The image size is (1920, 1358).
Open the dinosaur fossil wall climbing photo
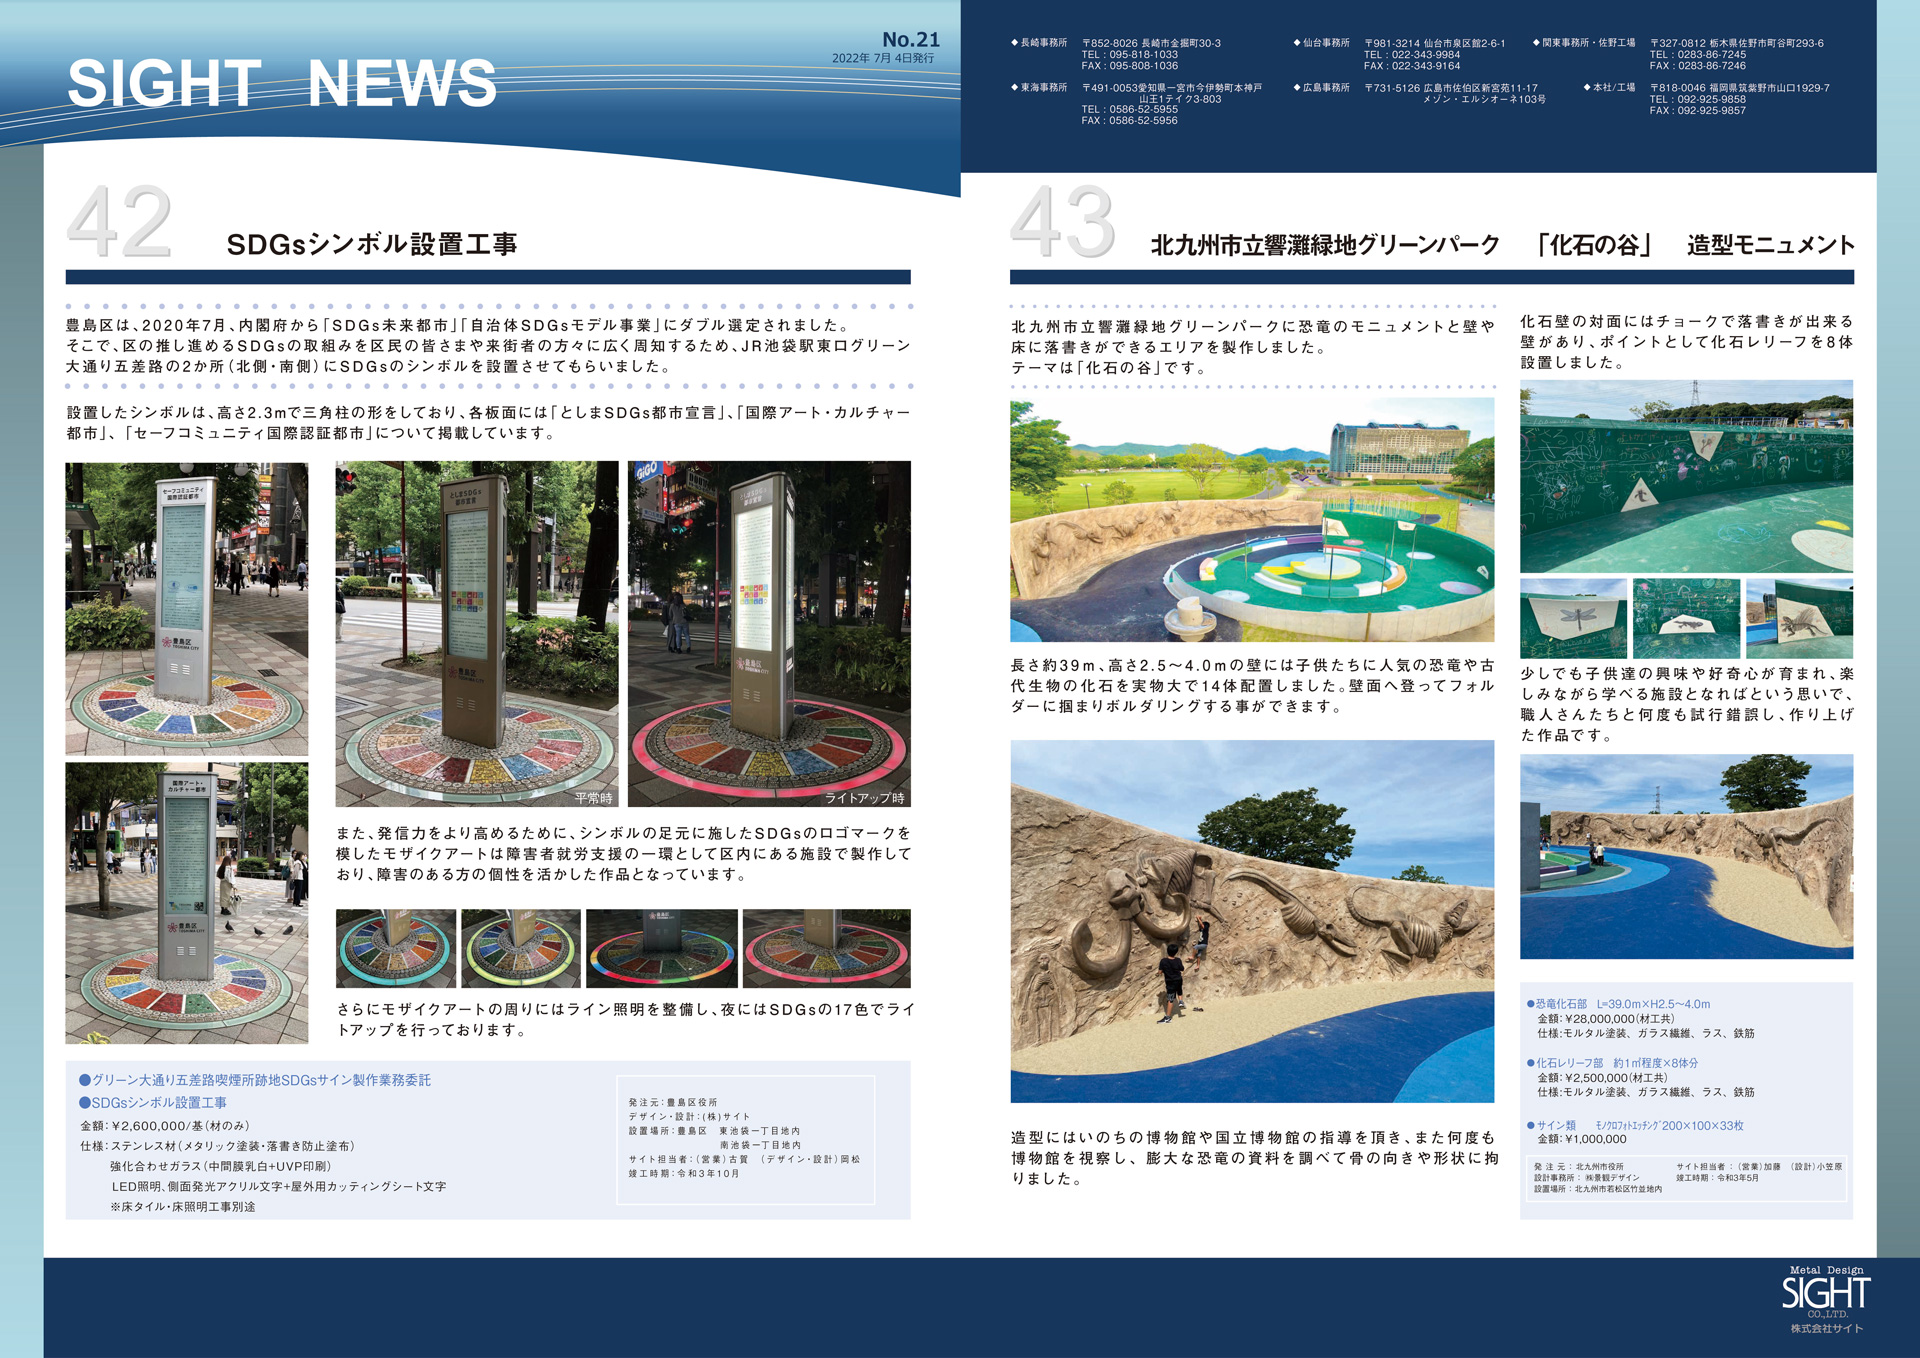point(1252,921)
